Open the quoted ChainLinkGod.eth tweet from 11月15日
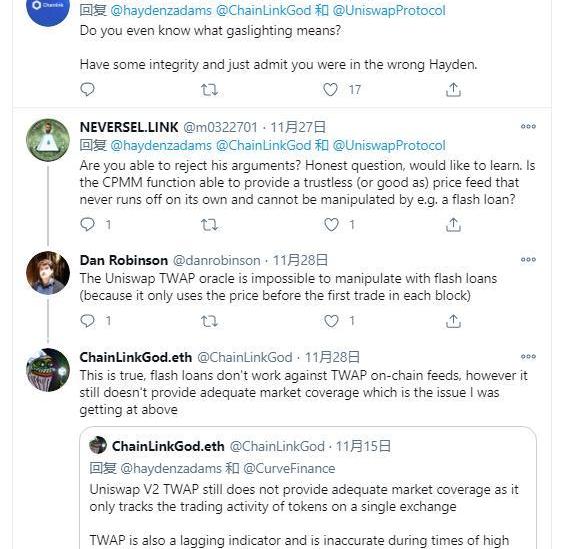The image size is (562, 549). (308, 487)
